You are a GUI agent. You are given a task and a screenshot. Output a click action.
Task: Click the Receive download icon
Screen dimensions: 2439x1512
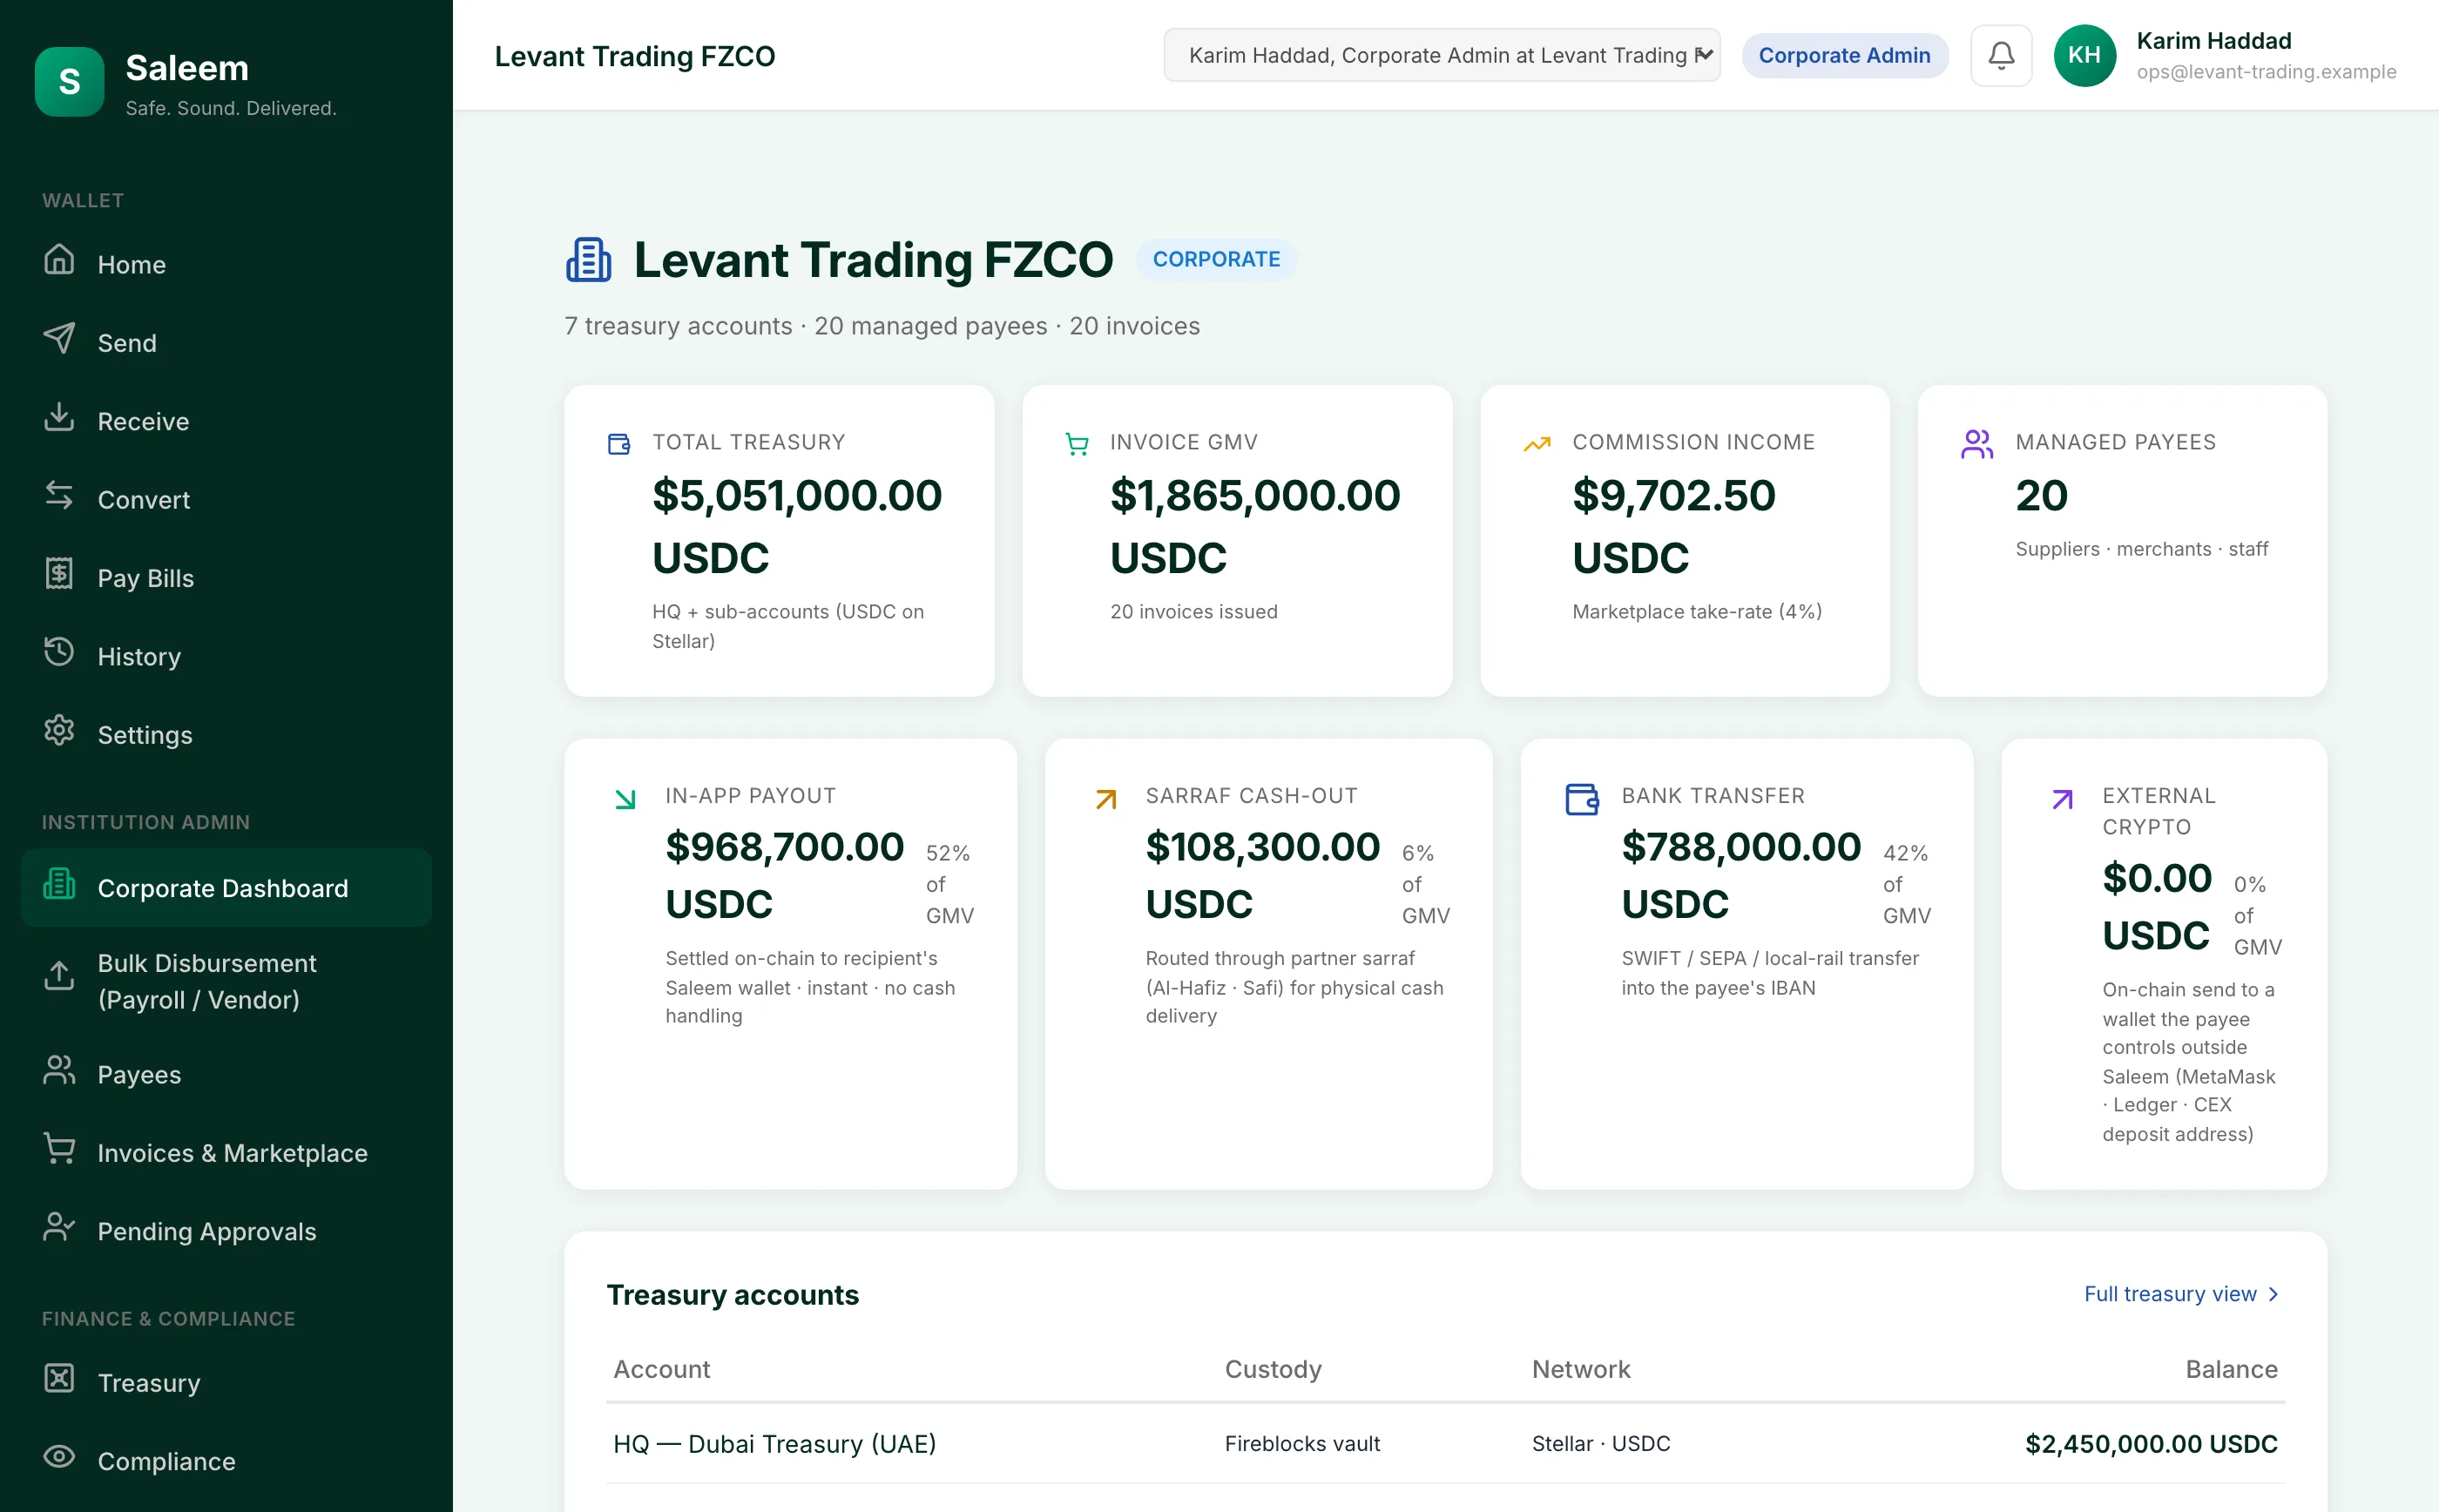tap(59, 417)
